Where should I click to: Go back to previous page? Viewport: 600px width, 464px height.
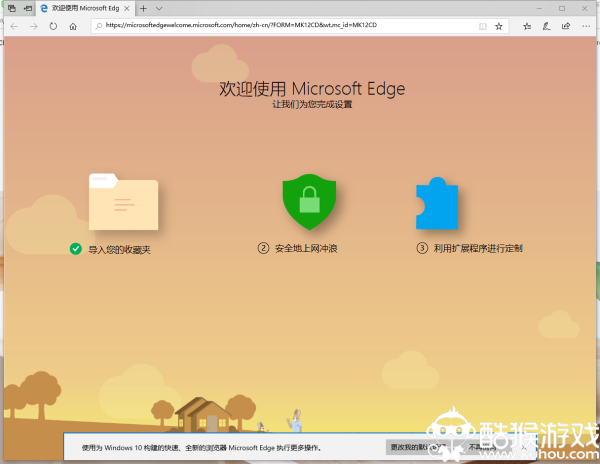pos(14,26)
